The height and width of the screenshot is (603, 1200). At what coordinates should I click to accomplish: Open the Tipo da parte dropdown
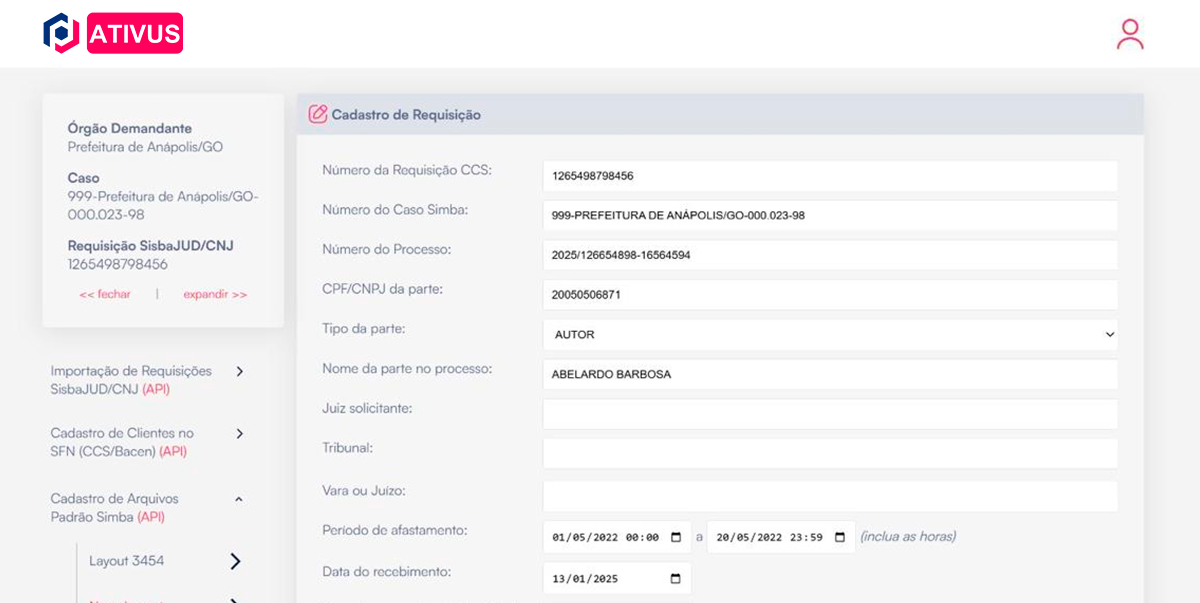click(829, 335)
